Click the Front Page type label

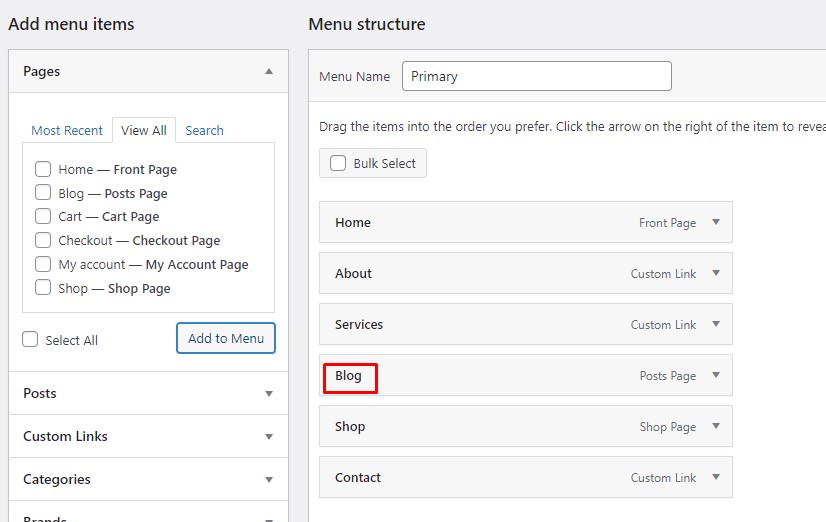pos(667,223)
